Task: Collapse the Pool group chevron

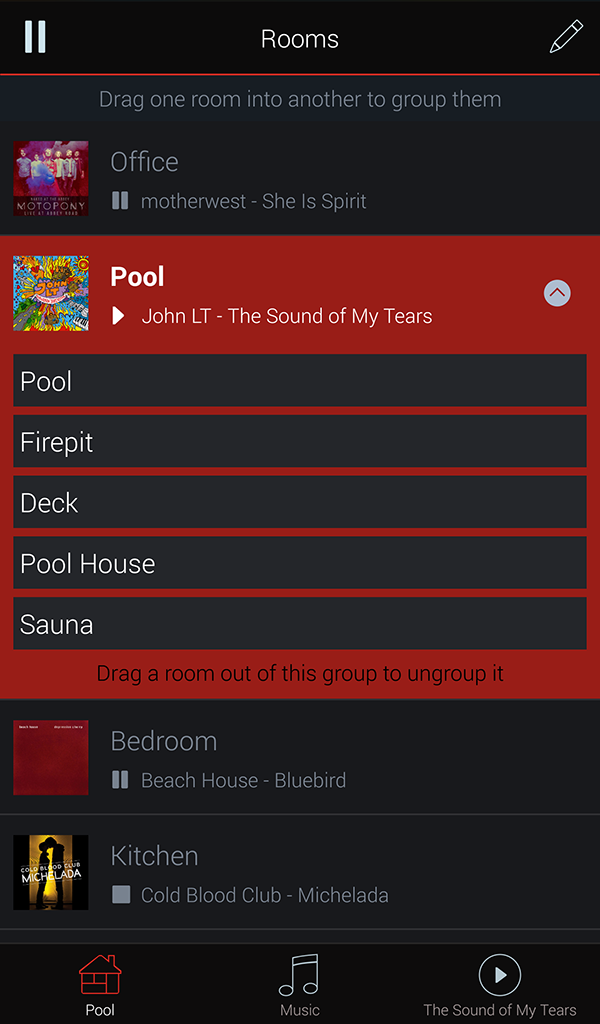Action: 557,293
